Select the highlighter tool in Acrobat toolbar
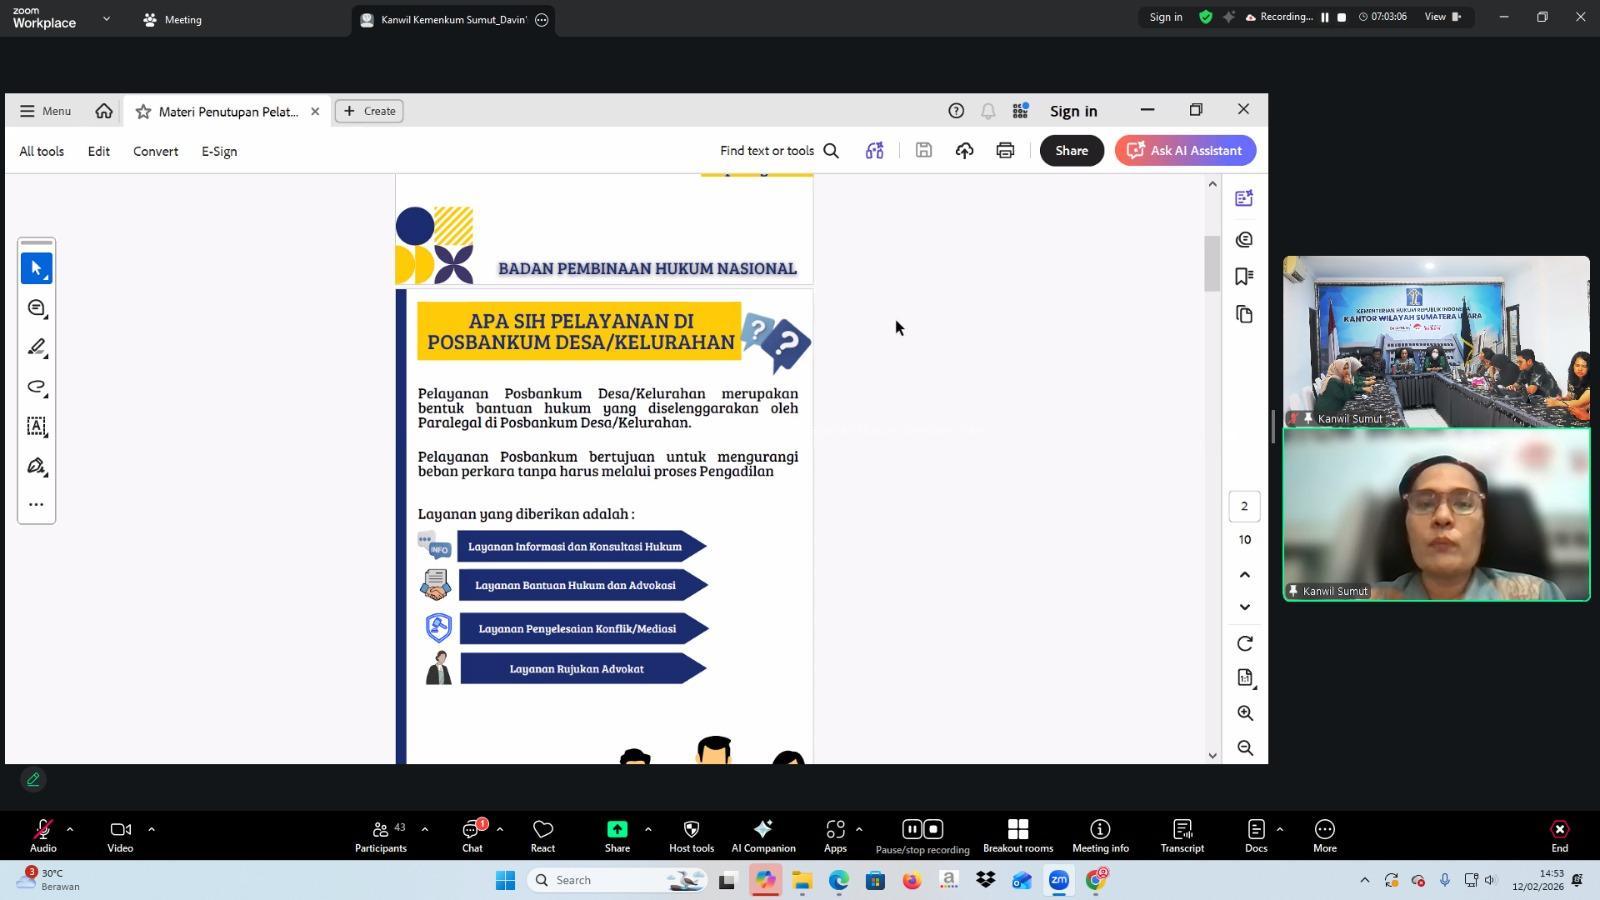 pos(37,347)
